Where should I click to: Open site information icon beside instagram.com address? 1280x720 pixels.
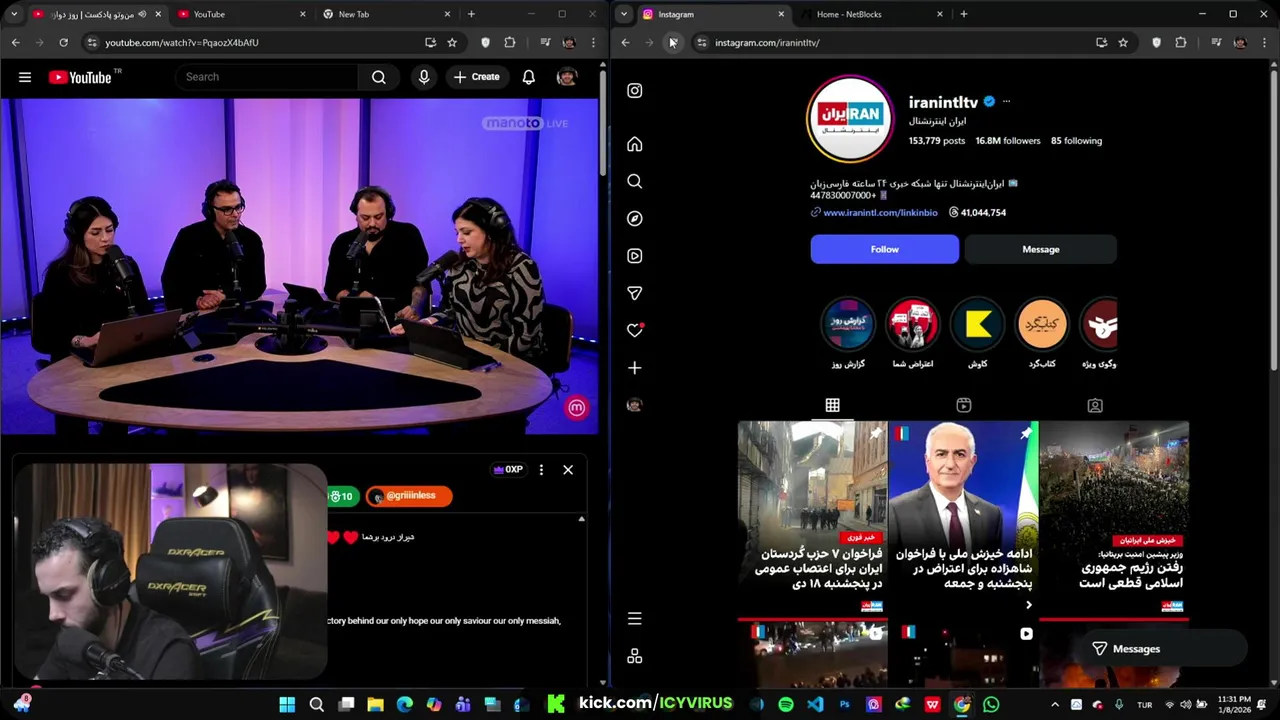[x=701, y=43]
